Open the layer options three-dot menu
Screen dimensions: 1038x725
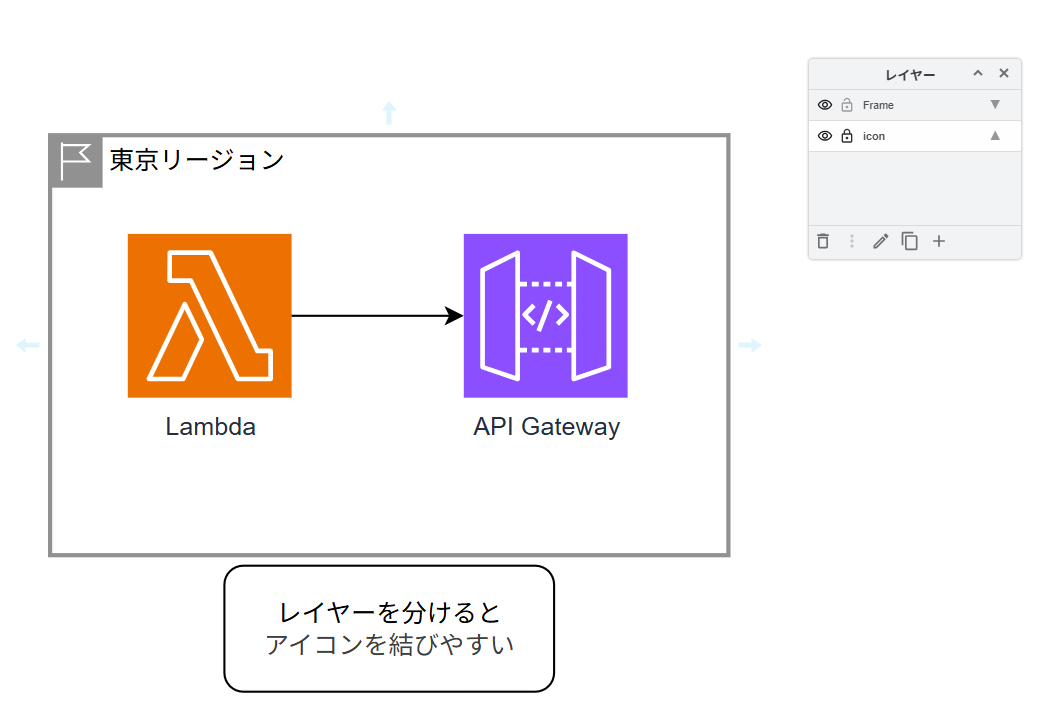point(852,241)
